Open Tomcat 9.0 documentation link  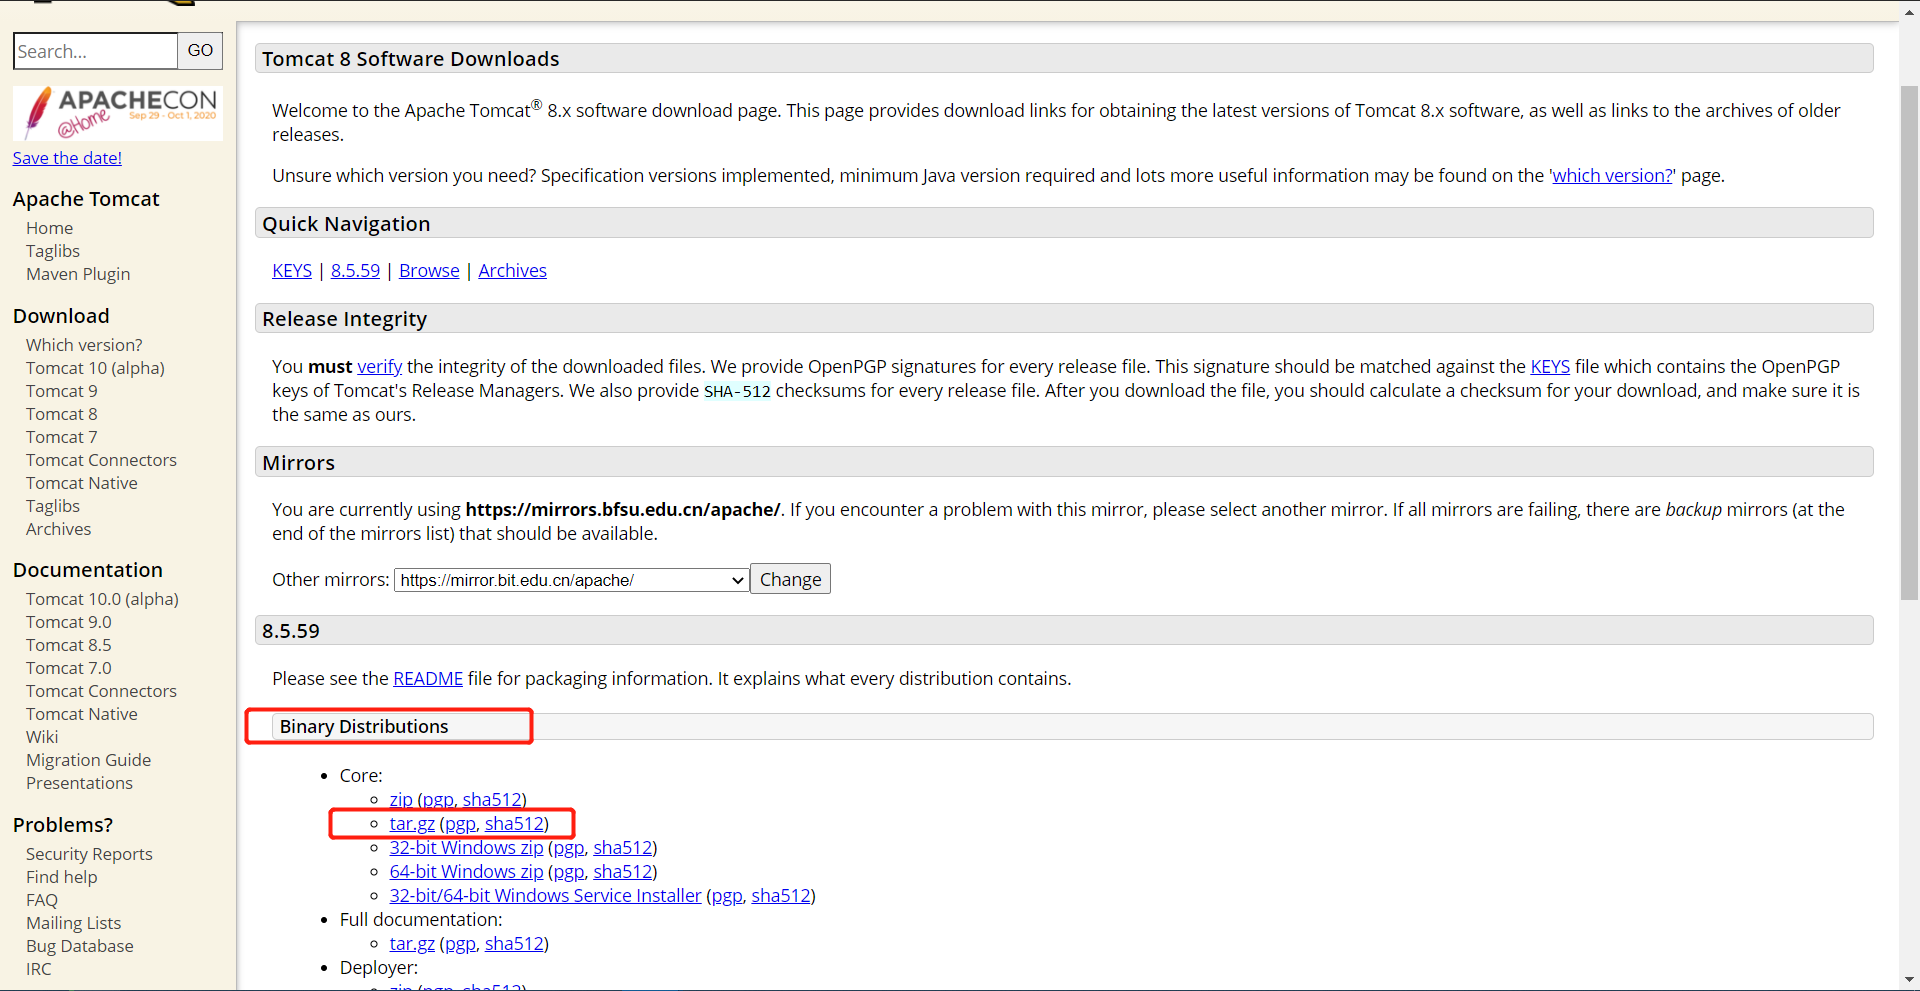pyautogui.click(x=69, y=622)
